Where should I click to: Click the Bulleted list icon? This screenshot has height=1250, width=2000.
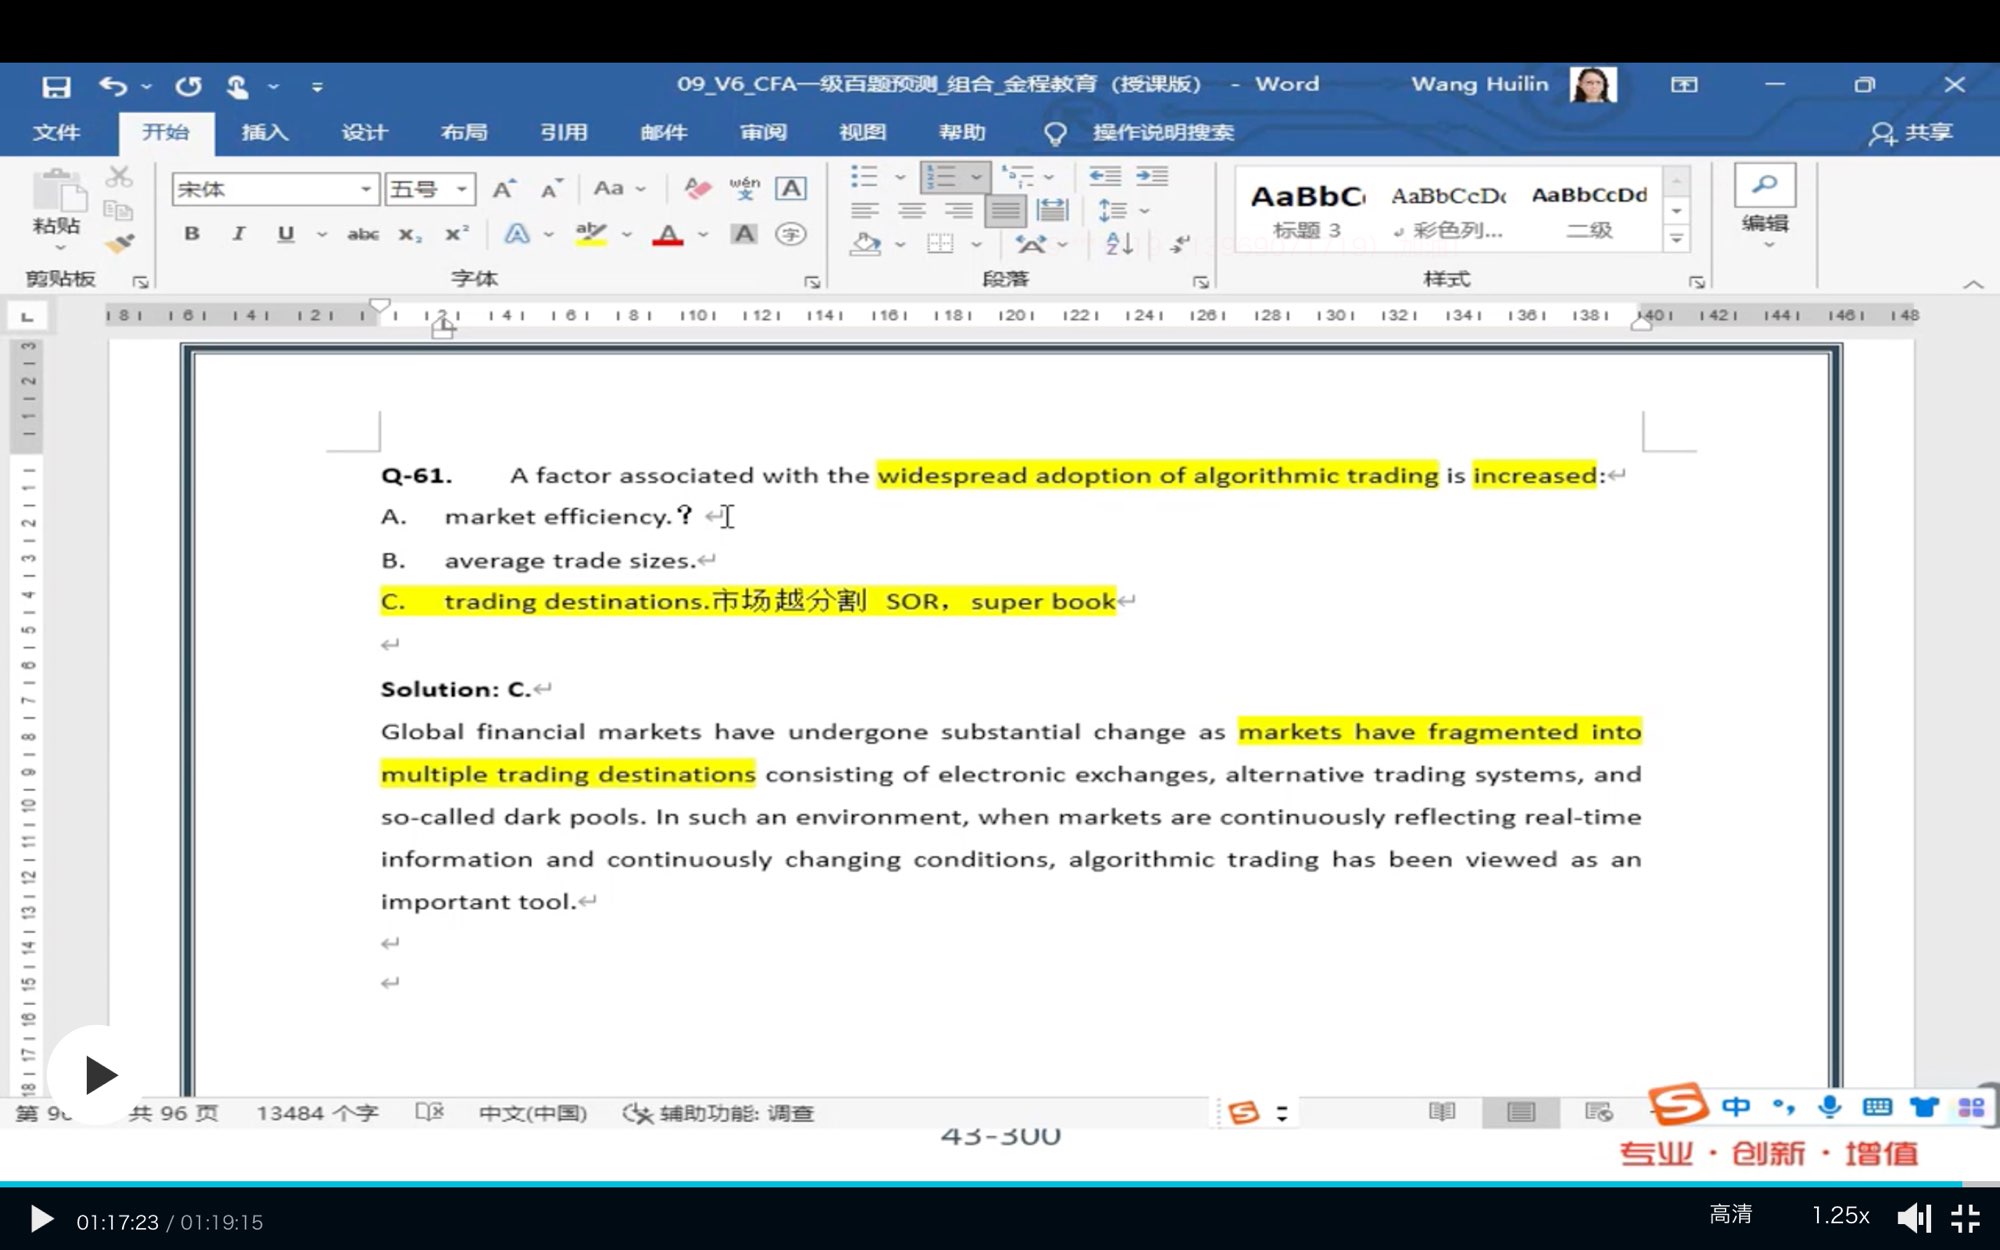point(864,177)
